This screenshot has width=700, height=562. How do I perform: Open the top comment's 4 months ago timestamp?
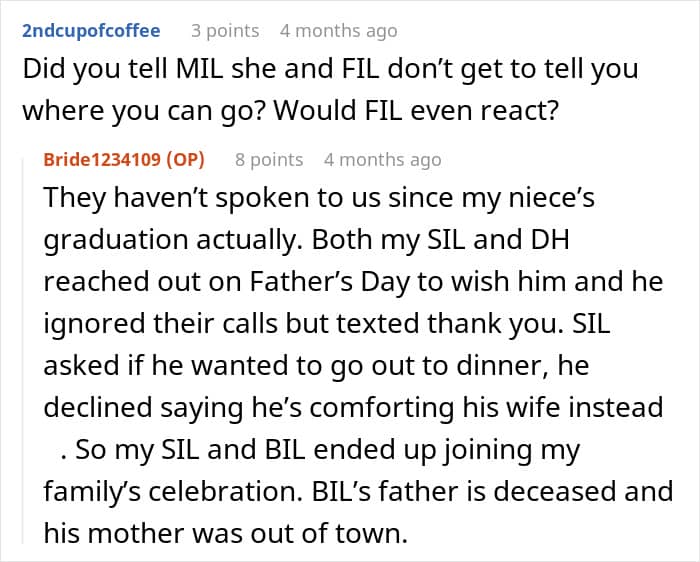point(338,31)
